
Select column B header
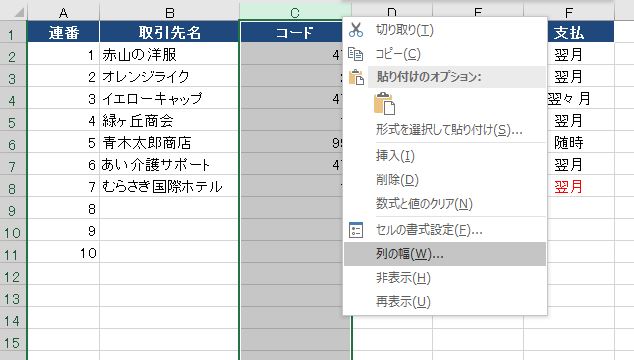(169, 13)
